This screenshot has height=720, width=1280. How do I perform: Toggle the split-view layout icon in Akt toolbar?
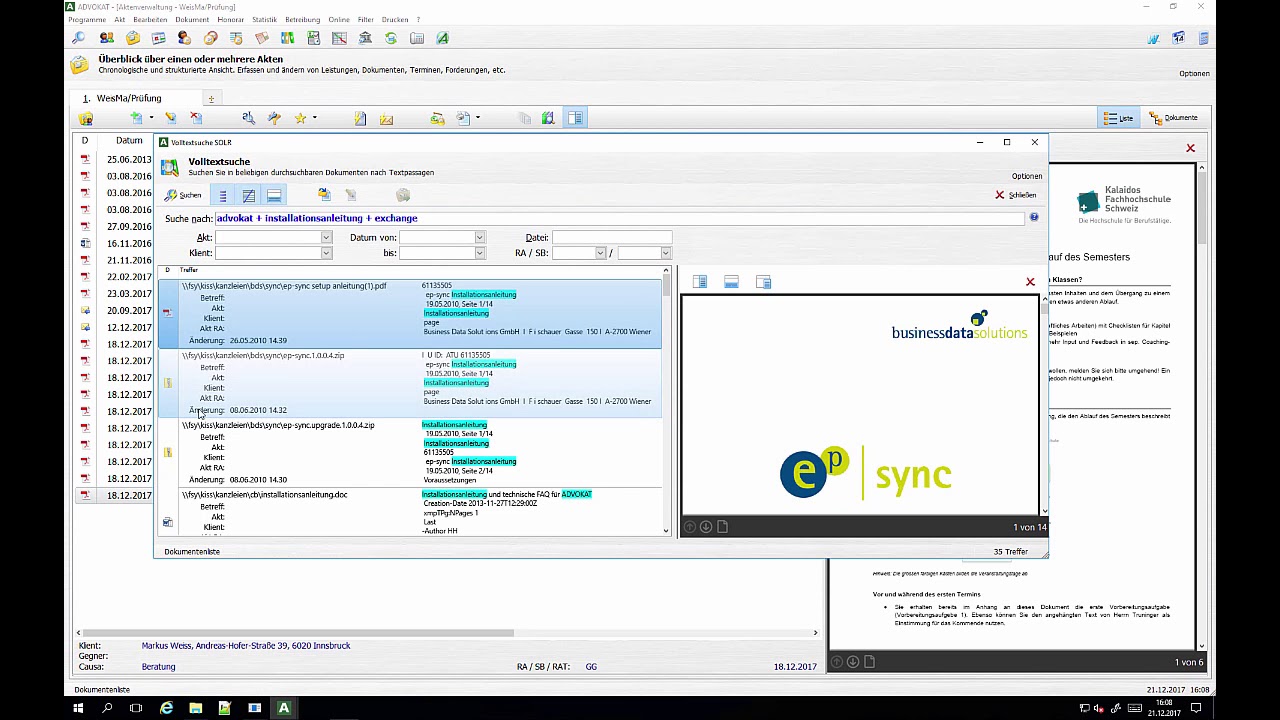(x=575, y=118)
